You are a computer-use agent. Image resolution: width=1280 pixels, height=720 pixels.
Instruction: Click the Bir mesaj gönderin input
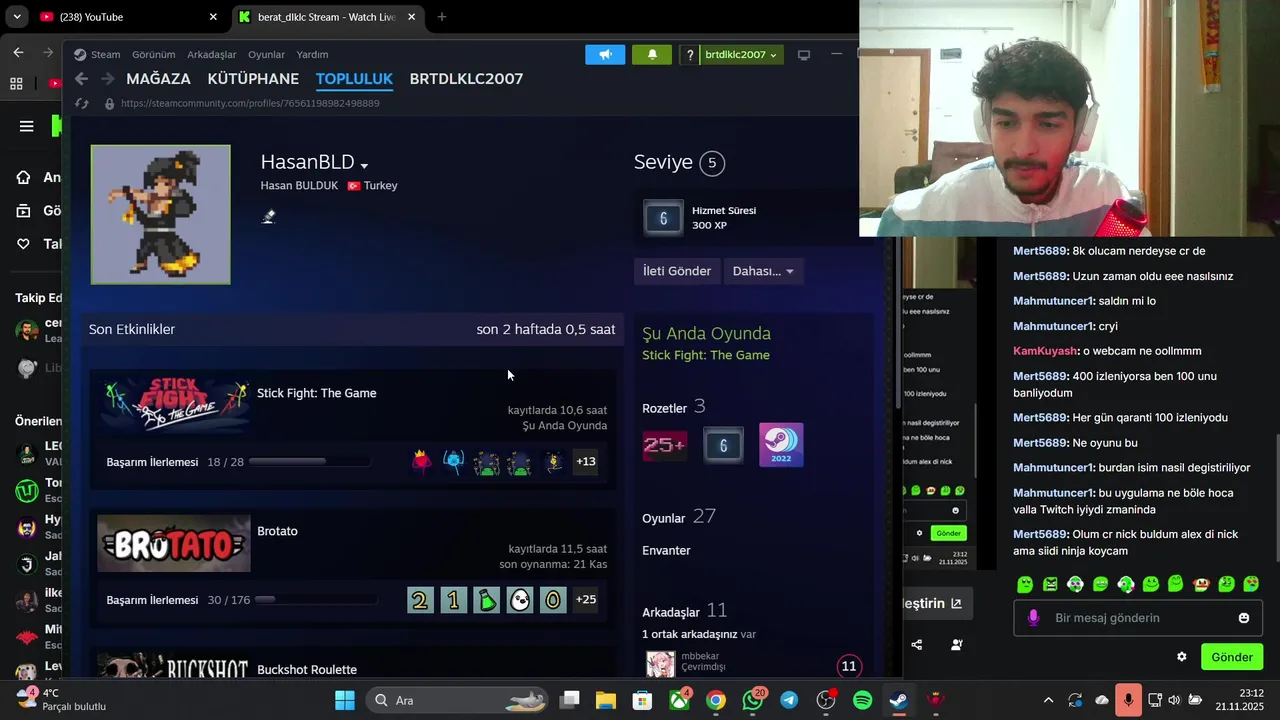(1138, 618)
